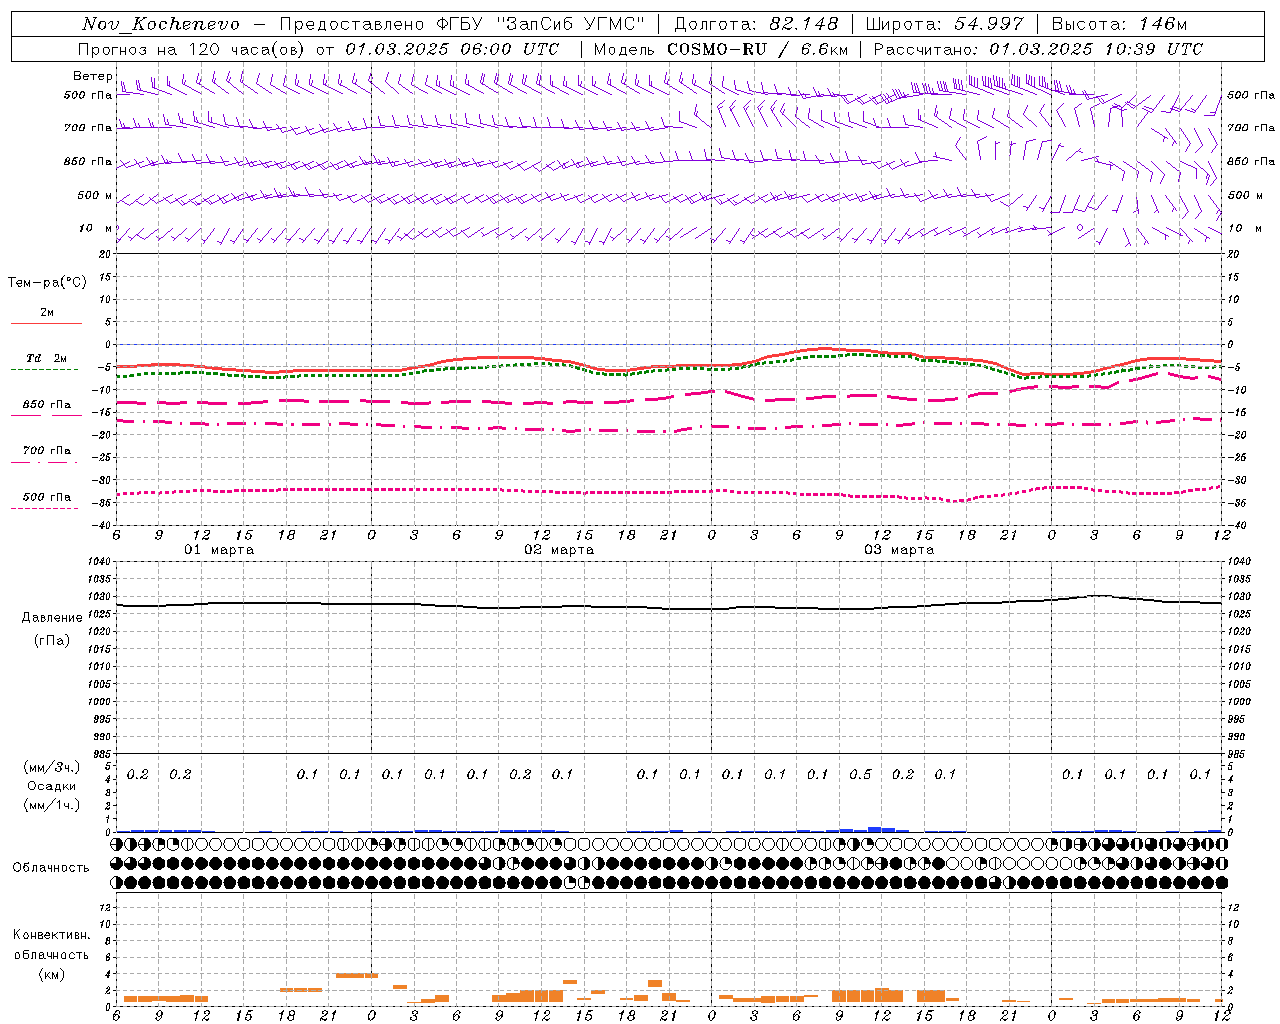Click the 'Ветер' wind panel label
Viewport: 1280px width, 1024px height.
(92, 76)
